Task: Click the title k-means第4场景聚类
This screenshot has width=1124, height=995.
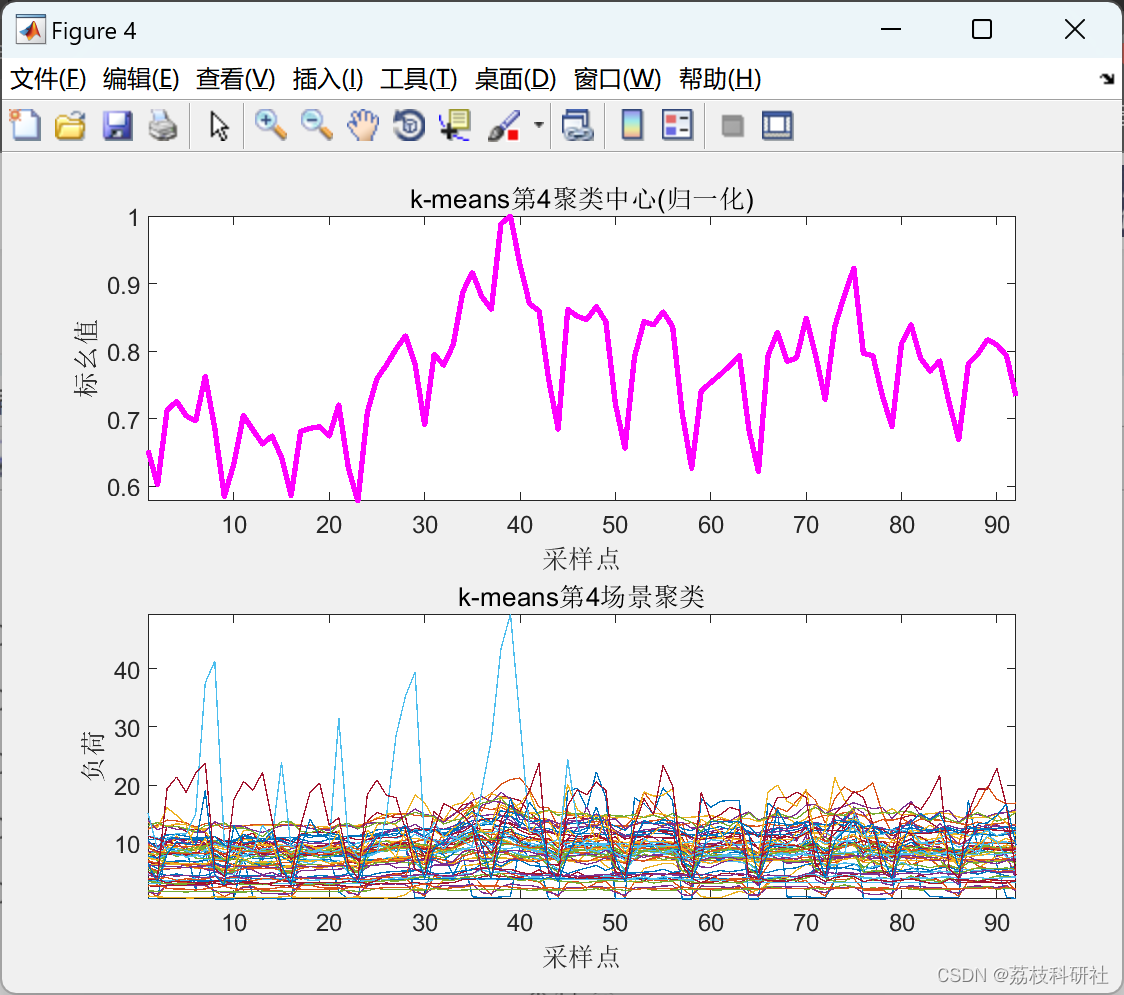Action: (x=581, y=597)
